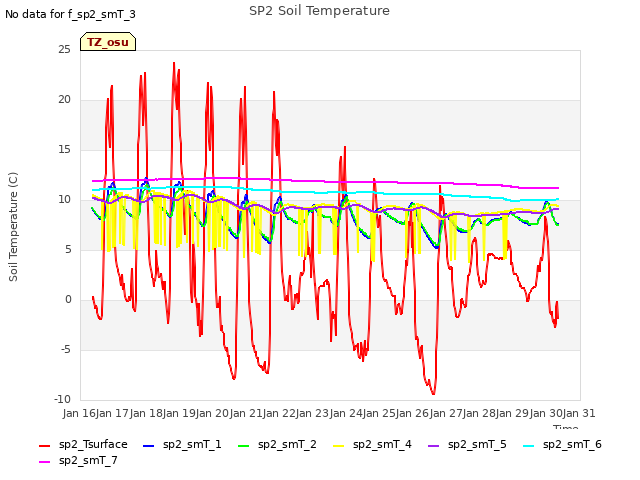Viewport: 640px width, 480px height.
Task: Click the 0 y-axis tick label
Action: (x=68, y=300)
